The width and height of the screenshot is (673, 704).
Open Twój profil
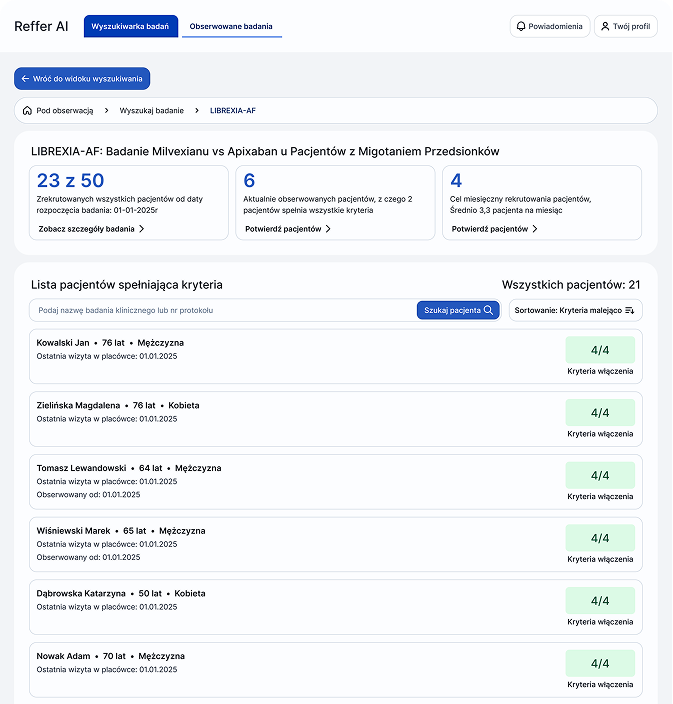point(626,26)
